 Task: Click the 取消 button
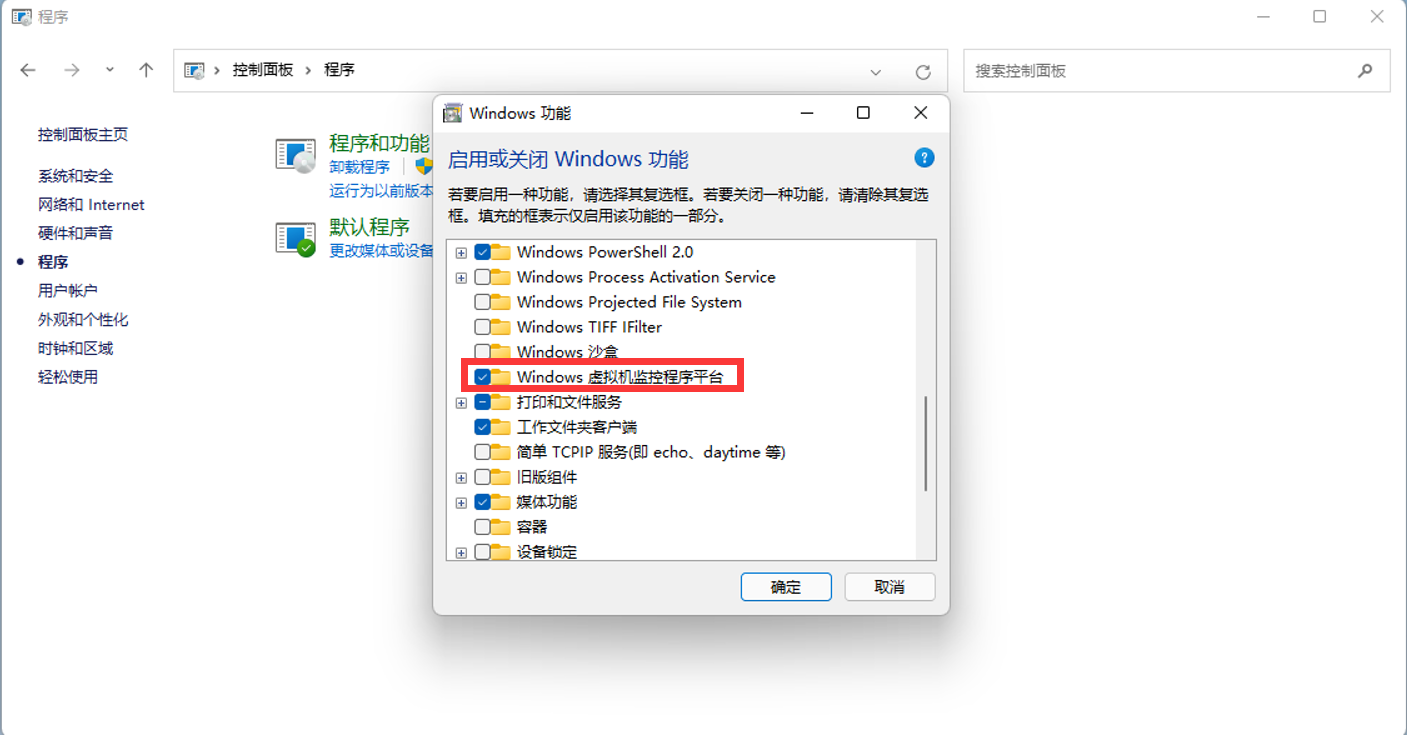890,587
